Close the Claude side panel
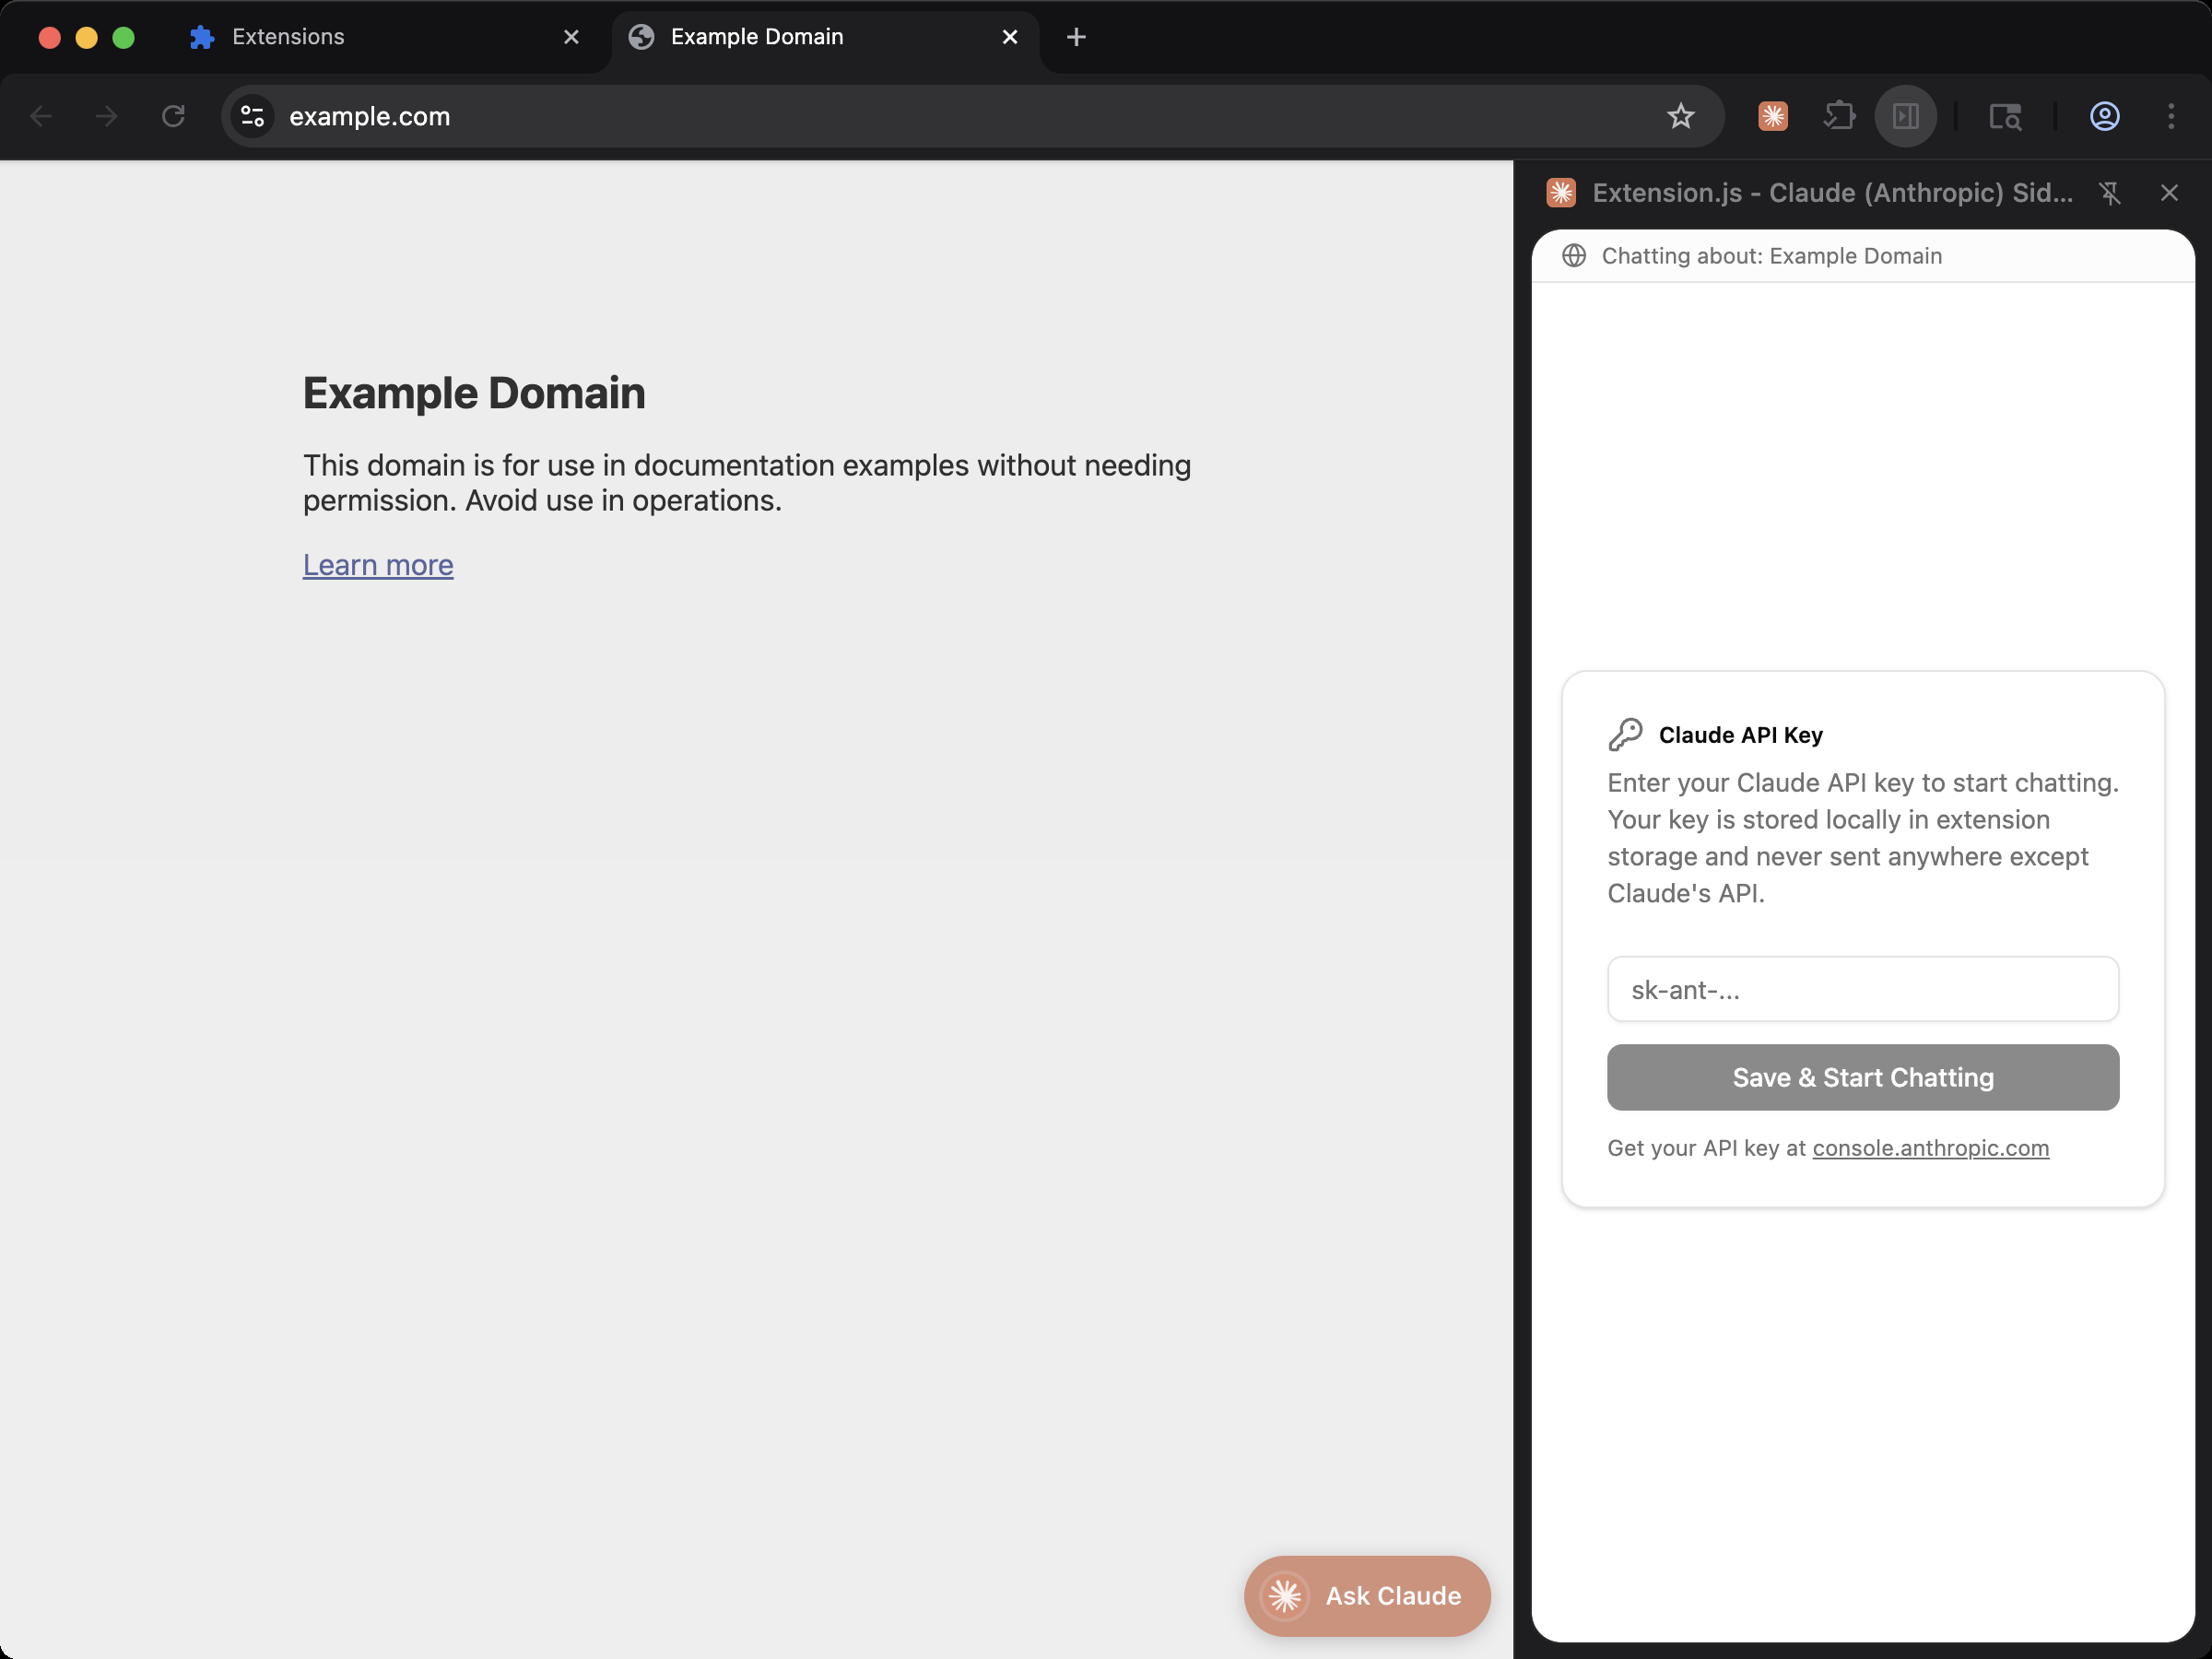Image resolution: width=2212 pixels, height=1659 pixels. [x=2168, y=193]
